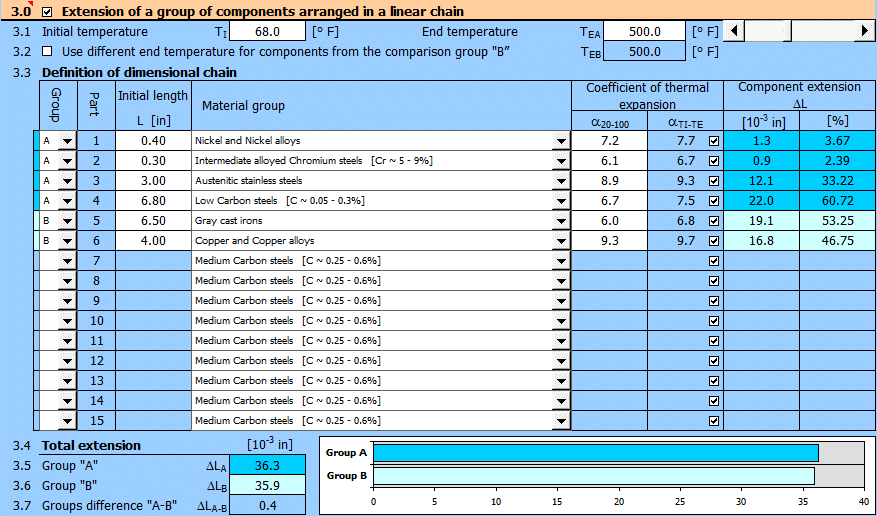Toggle the αTI-TE checkbox for part 2
The image size is (877, 516).
[x=714, y=161]
